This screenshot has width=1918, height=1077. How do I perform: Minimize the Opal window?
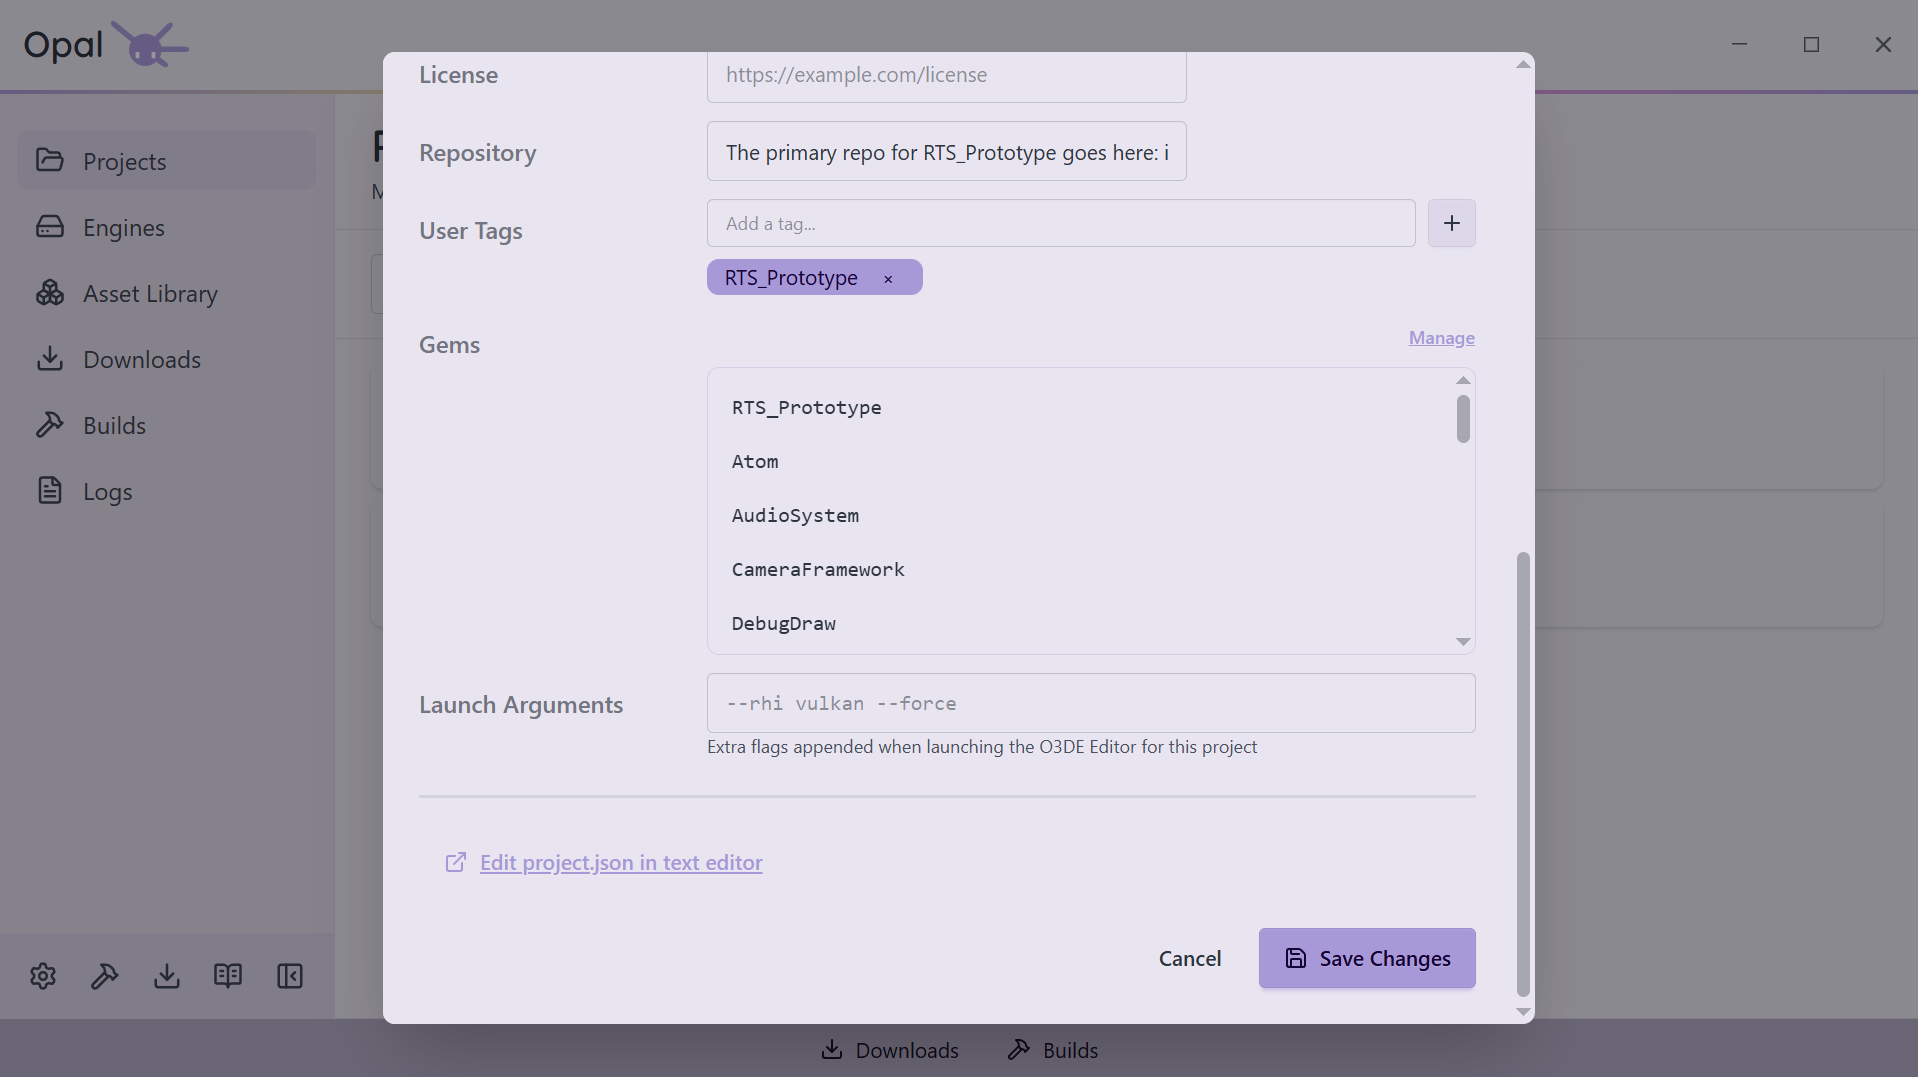point(1739,44)
